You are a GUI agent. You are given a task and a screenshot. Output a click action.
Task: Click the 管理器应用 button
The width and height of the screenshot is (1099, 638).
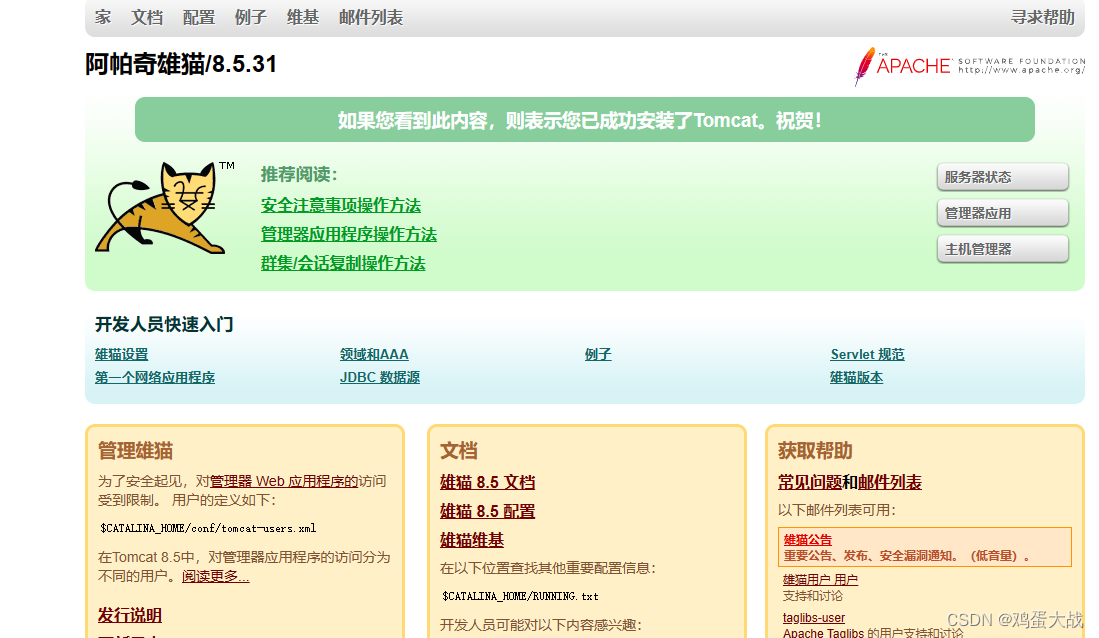(1002, 213)
